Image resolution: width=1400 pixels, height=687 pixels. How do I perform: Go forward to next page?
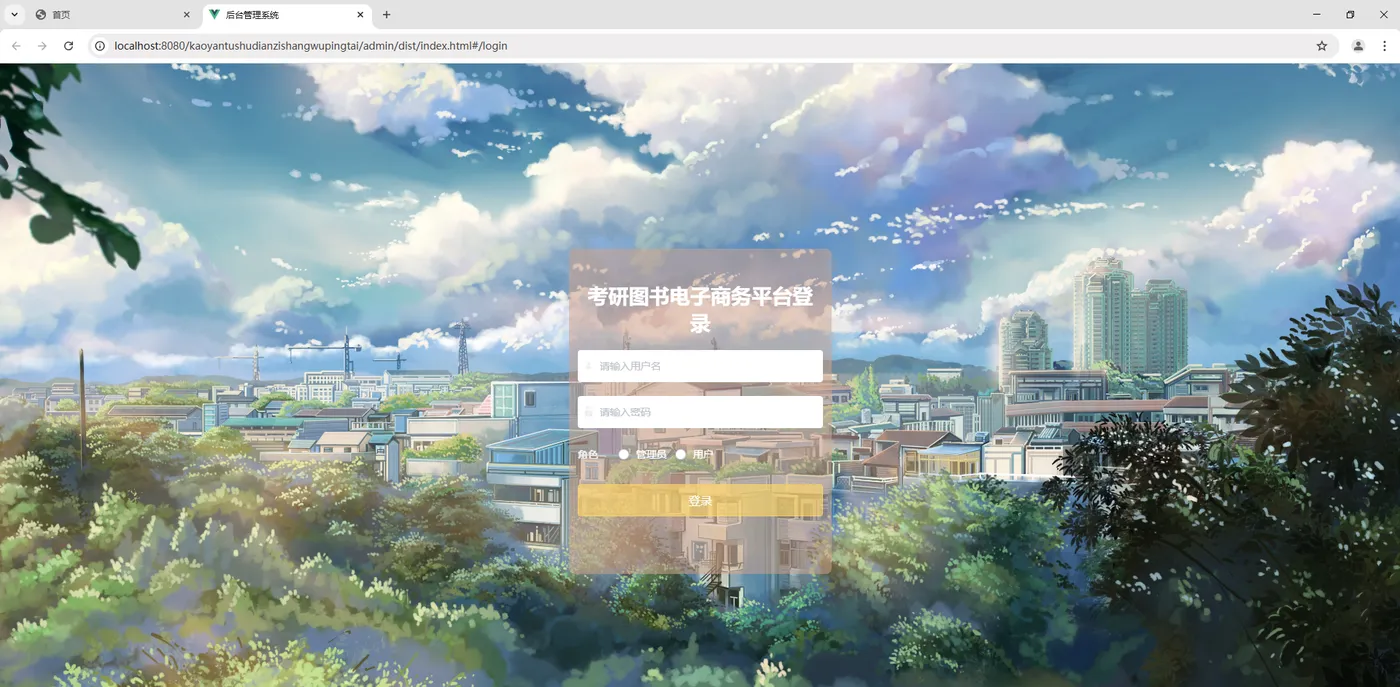42,46
